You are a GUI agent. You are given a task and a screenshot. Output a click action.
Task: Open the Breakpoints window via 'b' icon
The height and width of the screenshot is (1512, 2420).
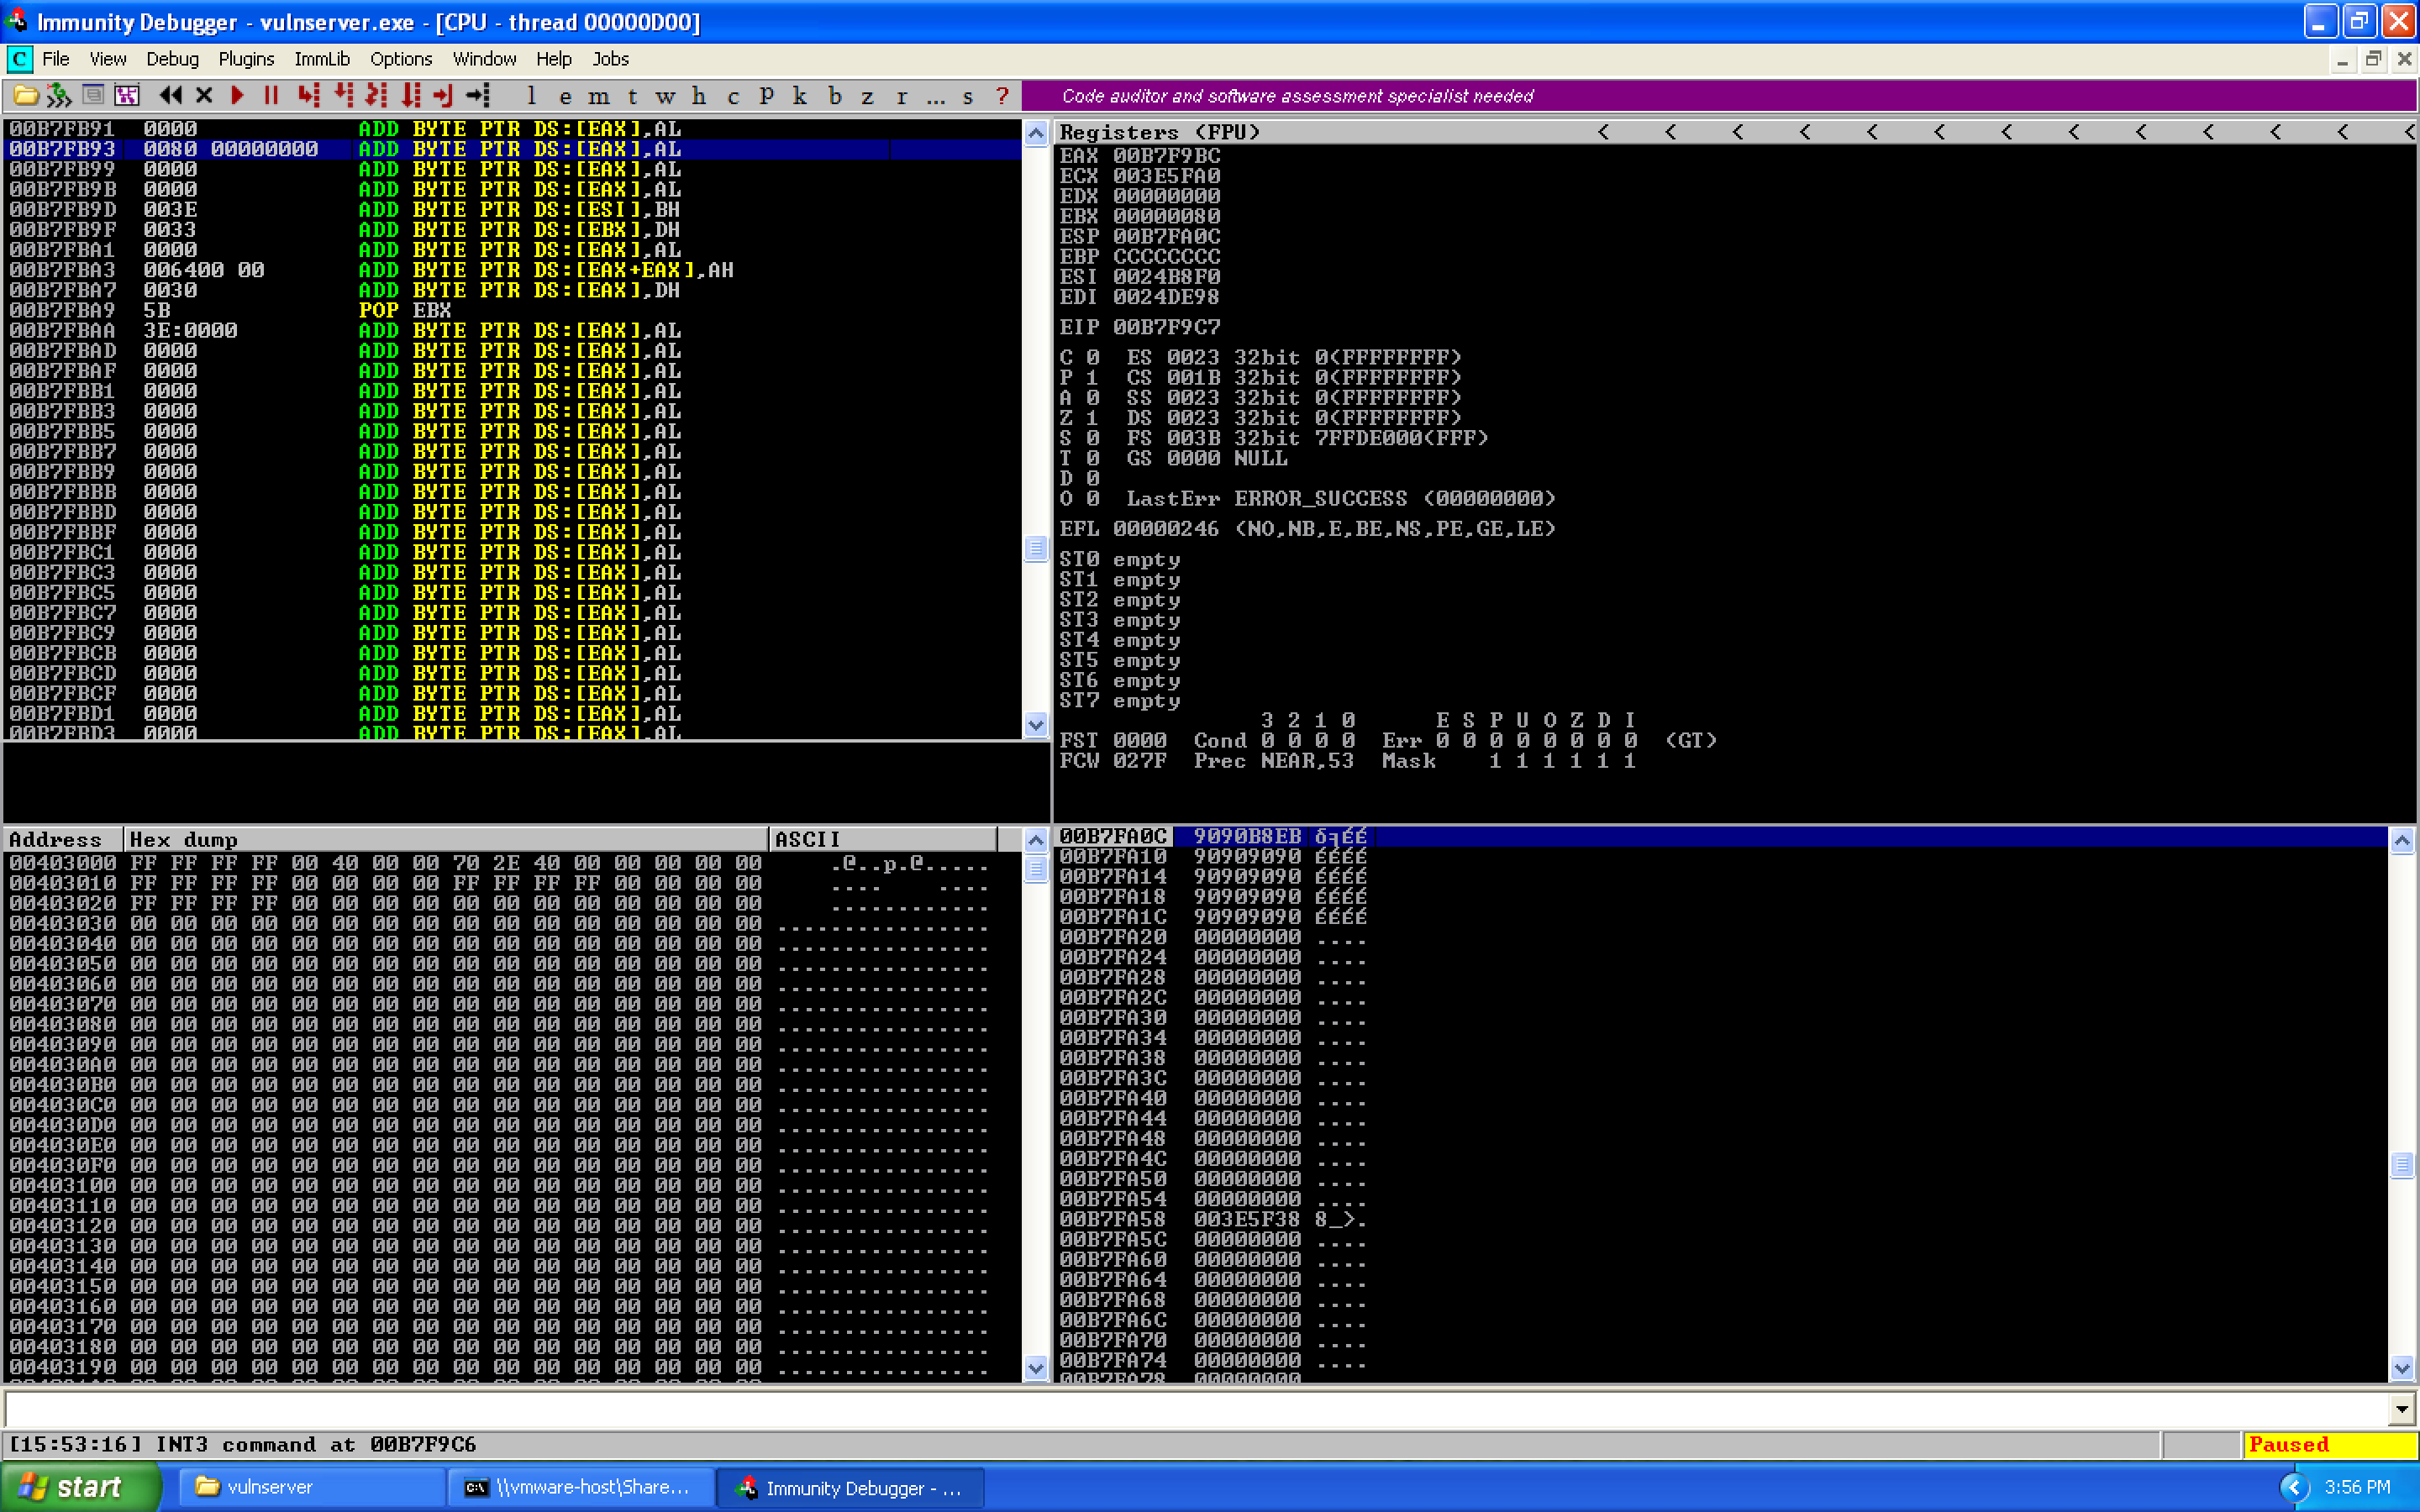tap(835, 95)
